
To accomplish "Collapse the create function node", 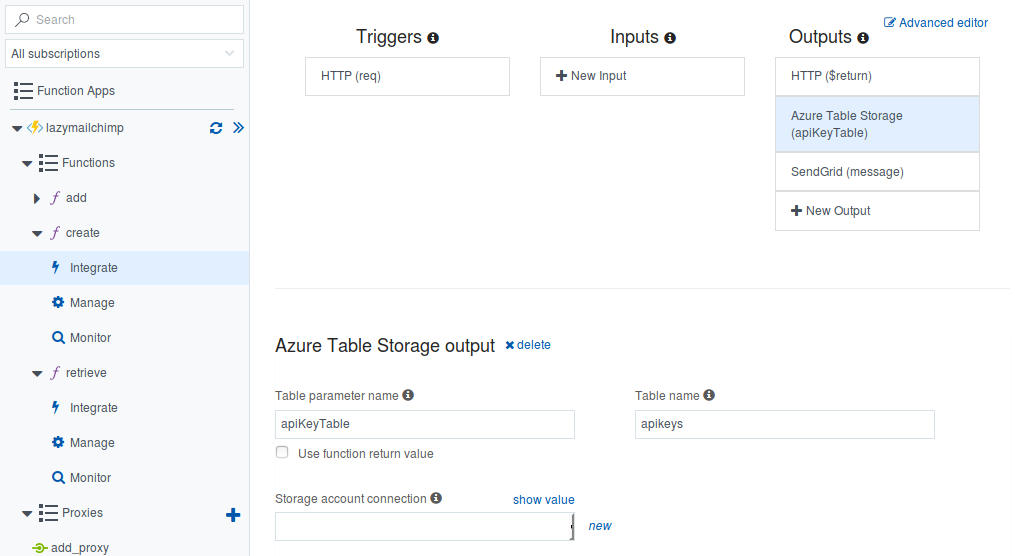I will pos(38,233).
